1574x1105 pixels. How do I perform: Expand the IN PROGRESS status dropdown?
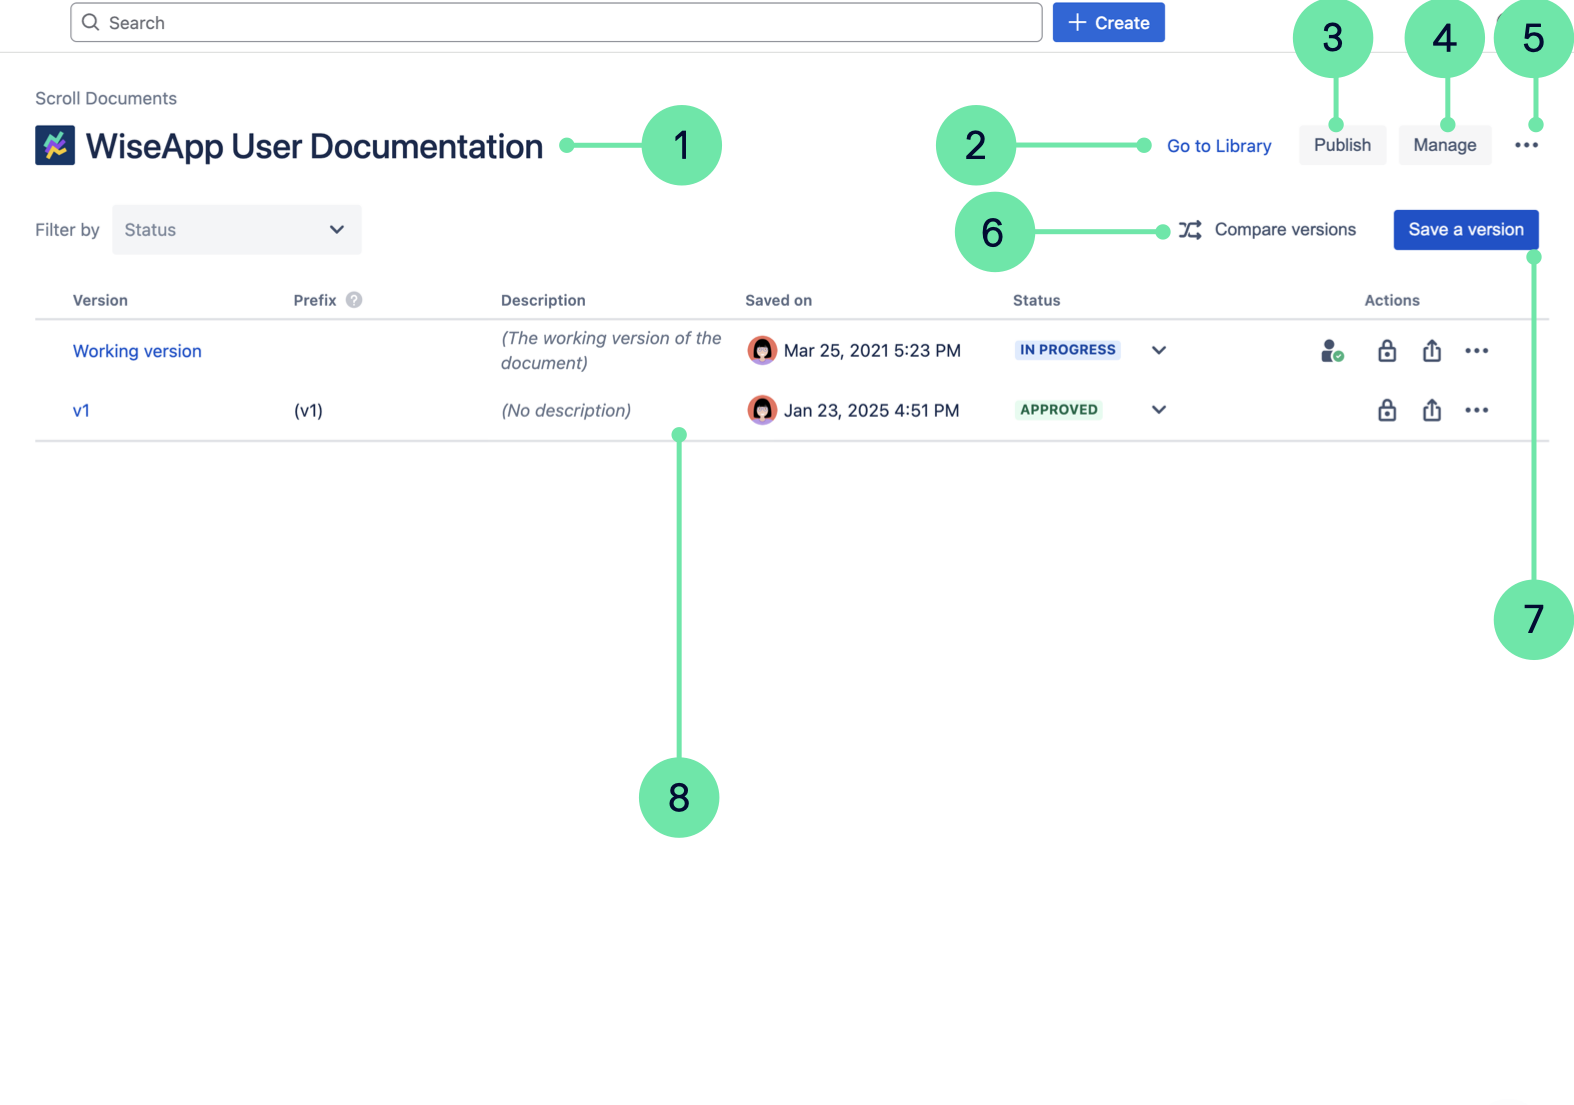(x=1159, y=351)
